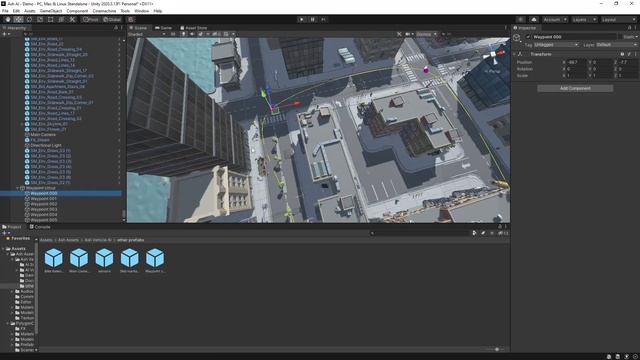Click the Add Component button

click(x=575, y=88)
